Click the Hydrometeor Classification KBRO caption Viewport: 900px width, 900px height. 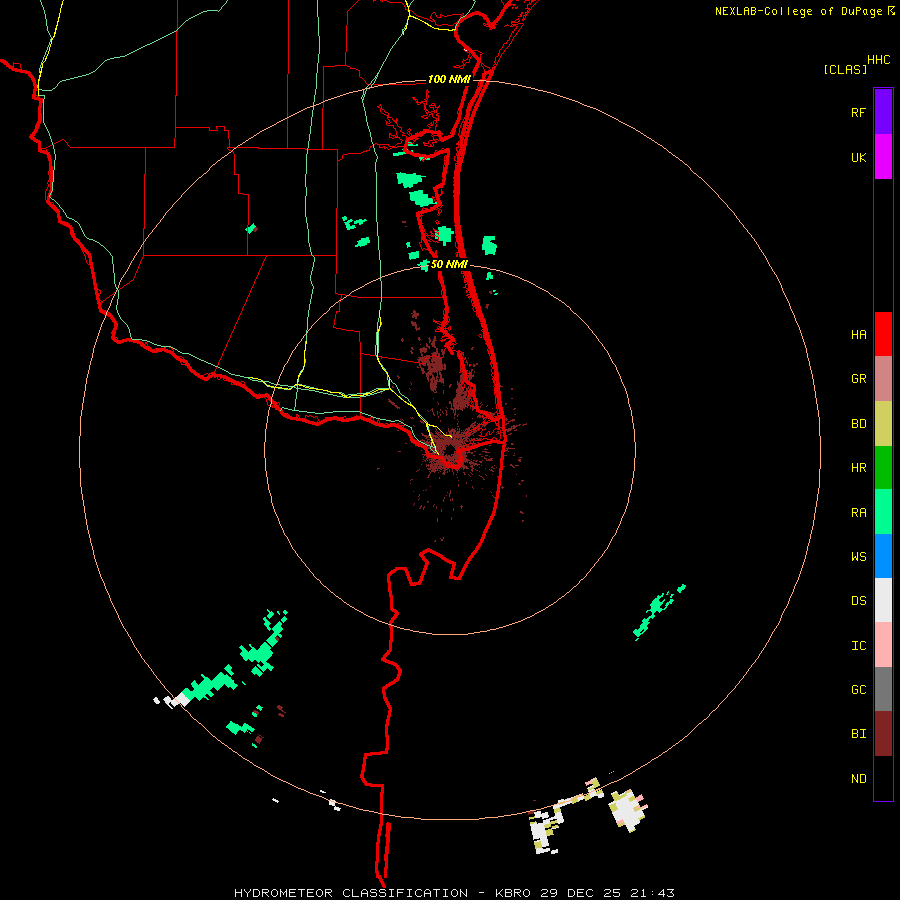point(454,893)
